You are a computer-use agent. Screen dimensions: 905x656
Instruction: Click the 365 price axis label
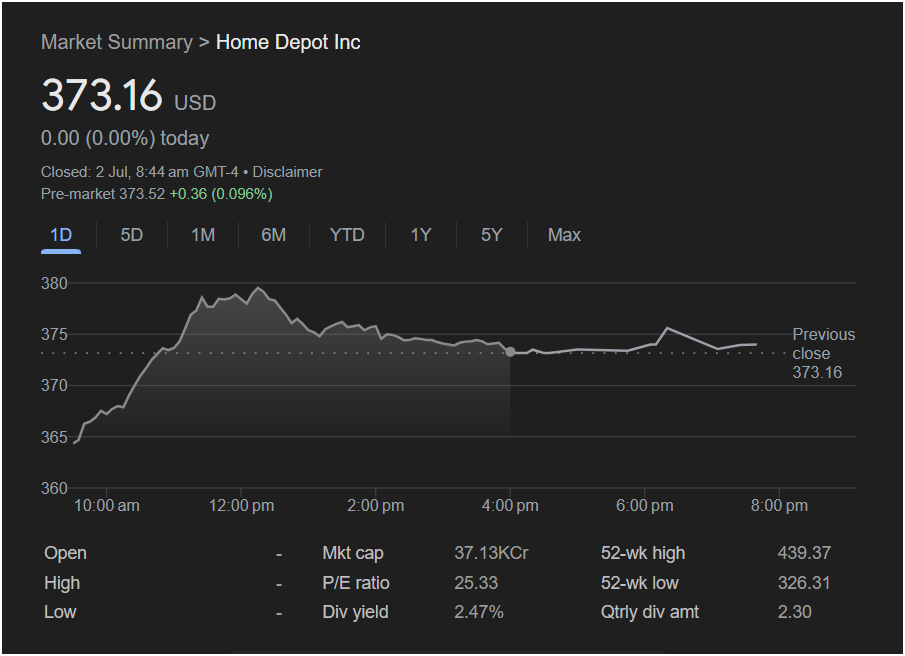click(x=54, y=437)
